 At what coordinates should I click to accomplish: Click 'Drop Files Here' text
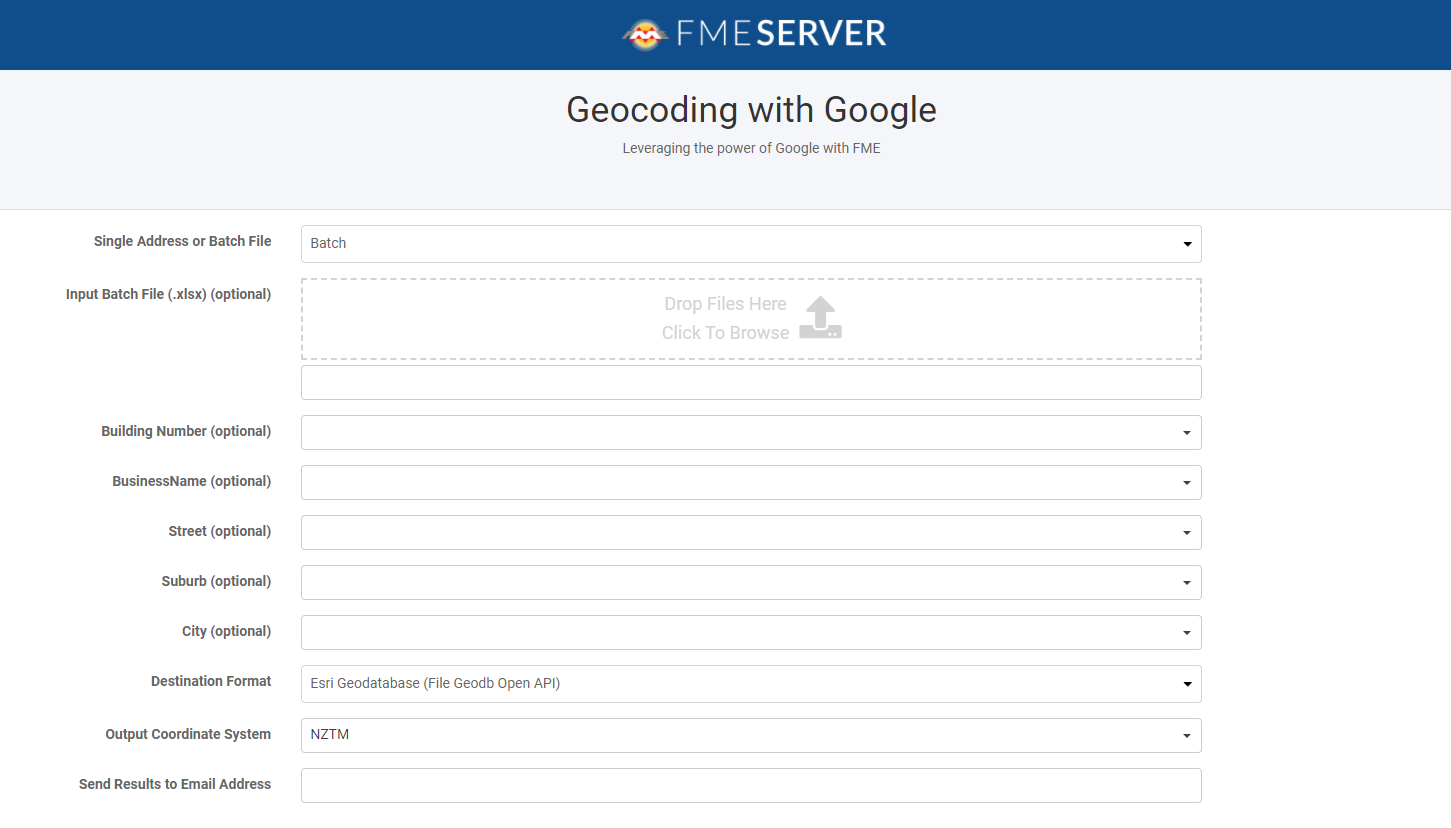[725, 304]
